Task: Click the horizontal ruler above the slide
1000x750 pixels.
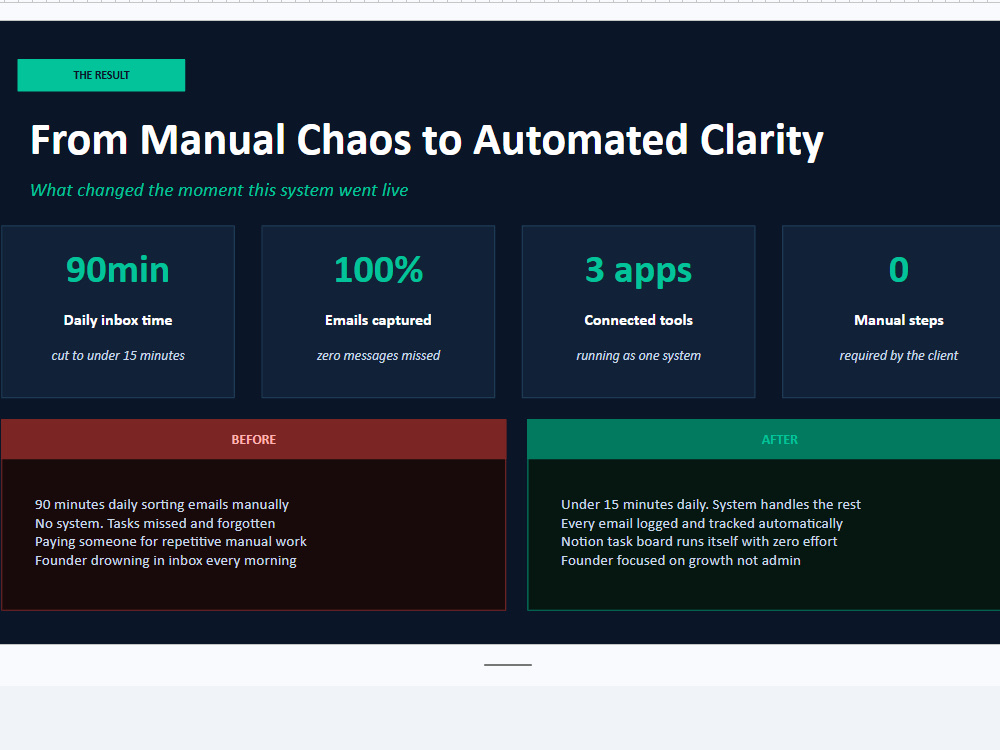Action: (x=500, y=2)
